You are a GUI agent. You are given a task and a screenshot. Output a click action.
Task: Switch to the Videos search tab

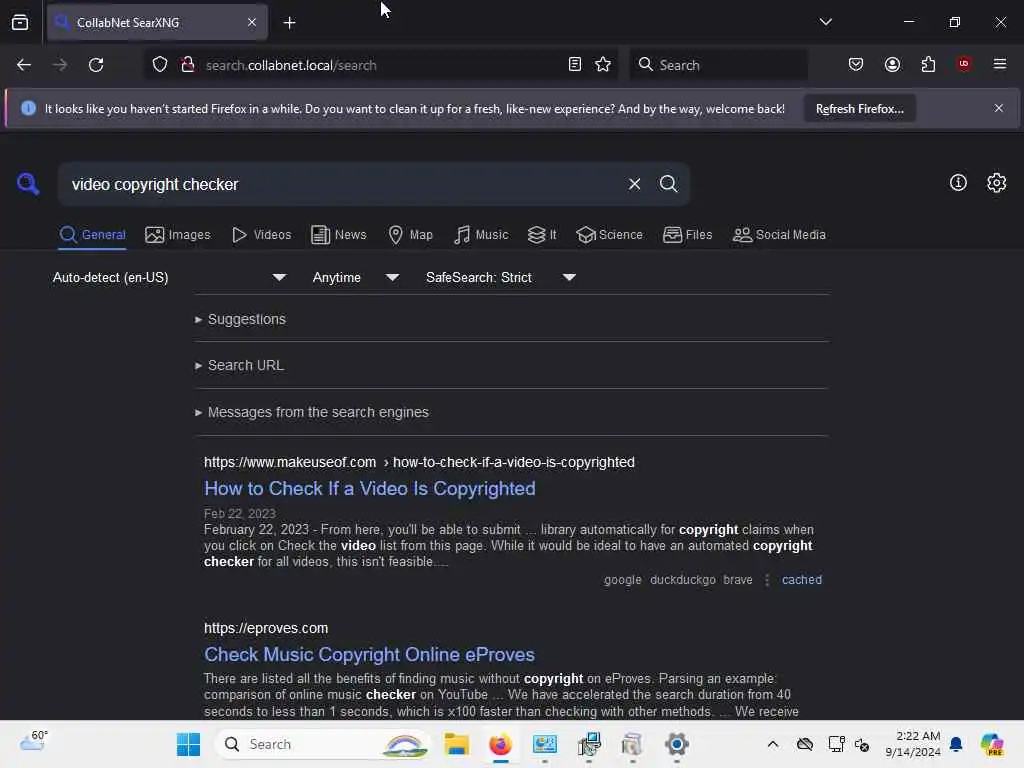point(261,234)
